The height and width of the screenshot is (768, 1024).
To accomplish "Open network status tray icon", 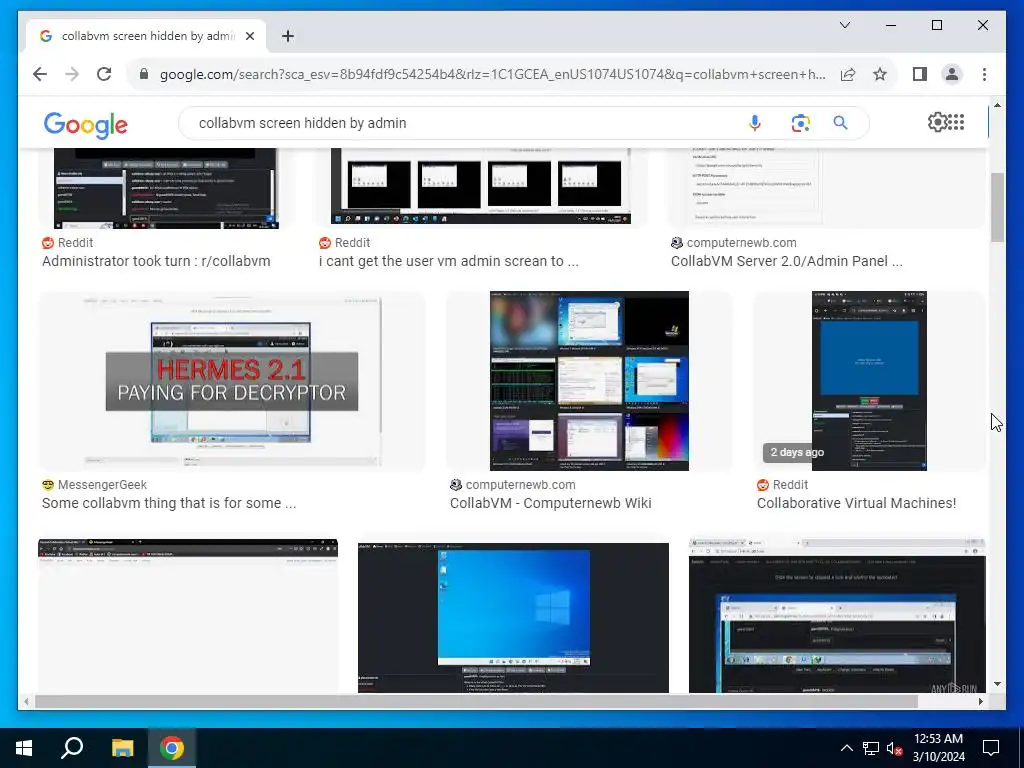I will (x=871, y=748).
